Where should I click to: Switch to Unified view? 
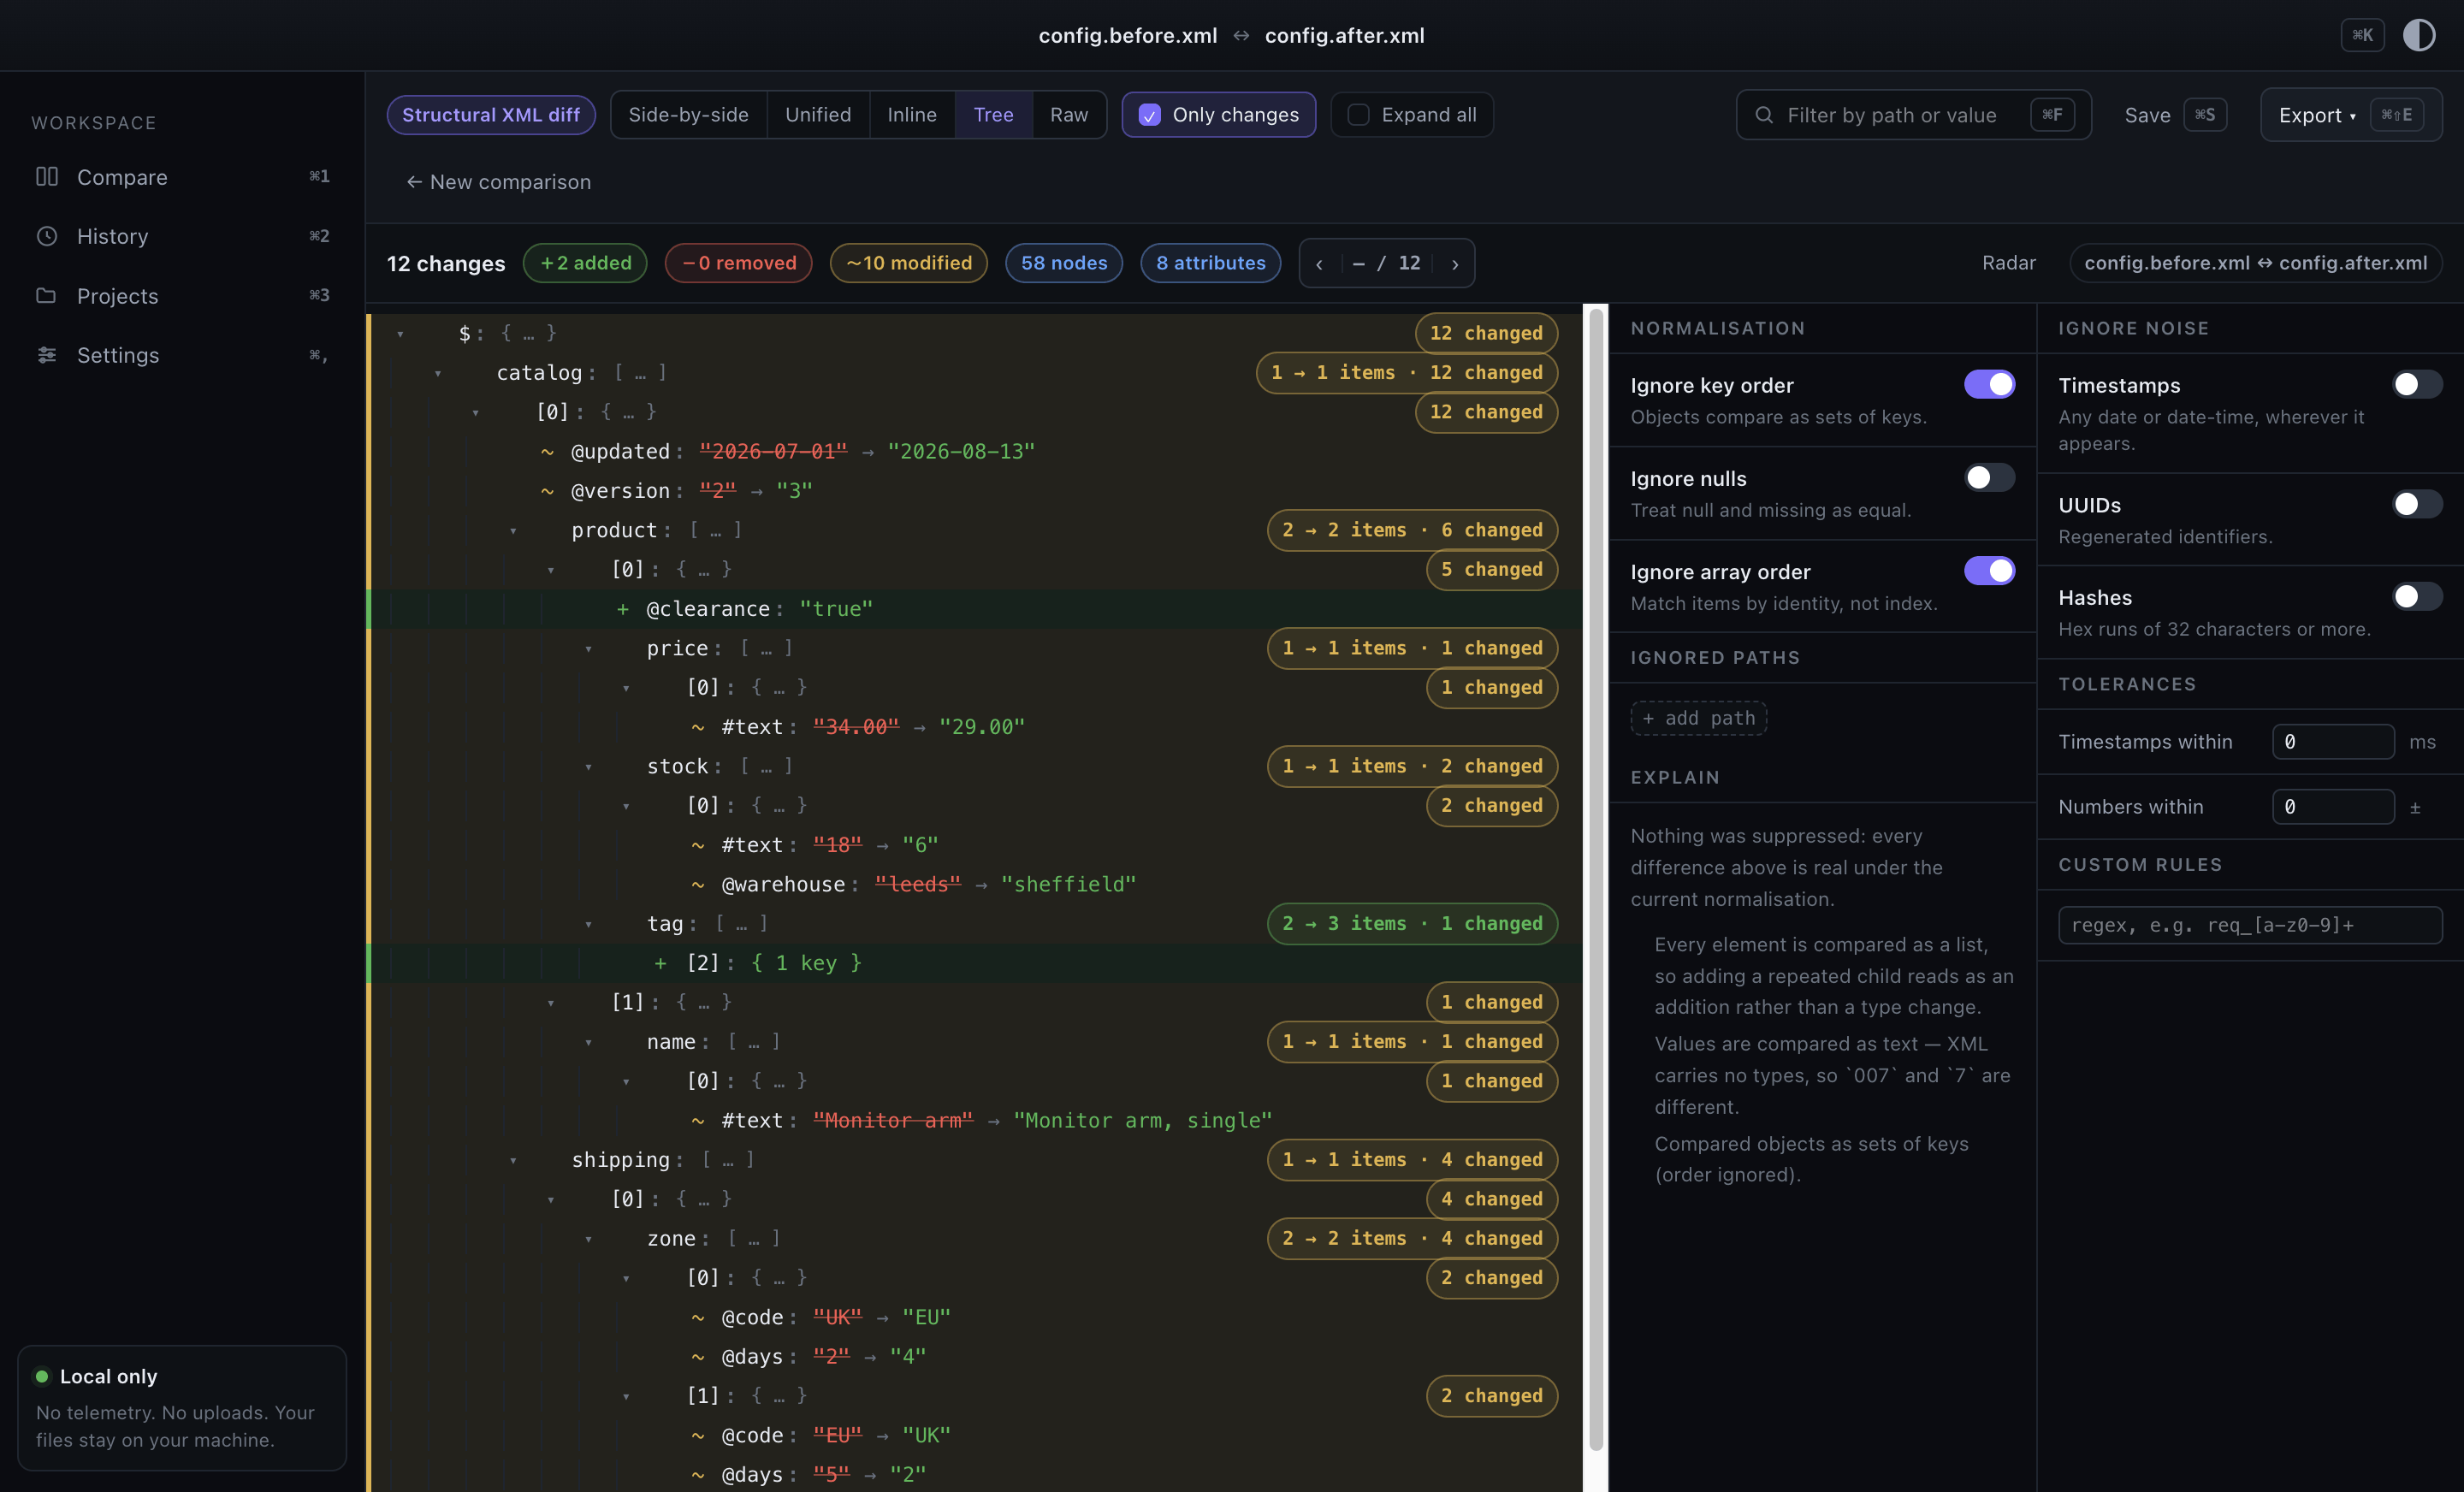click(x=817, y=115)
